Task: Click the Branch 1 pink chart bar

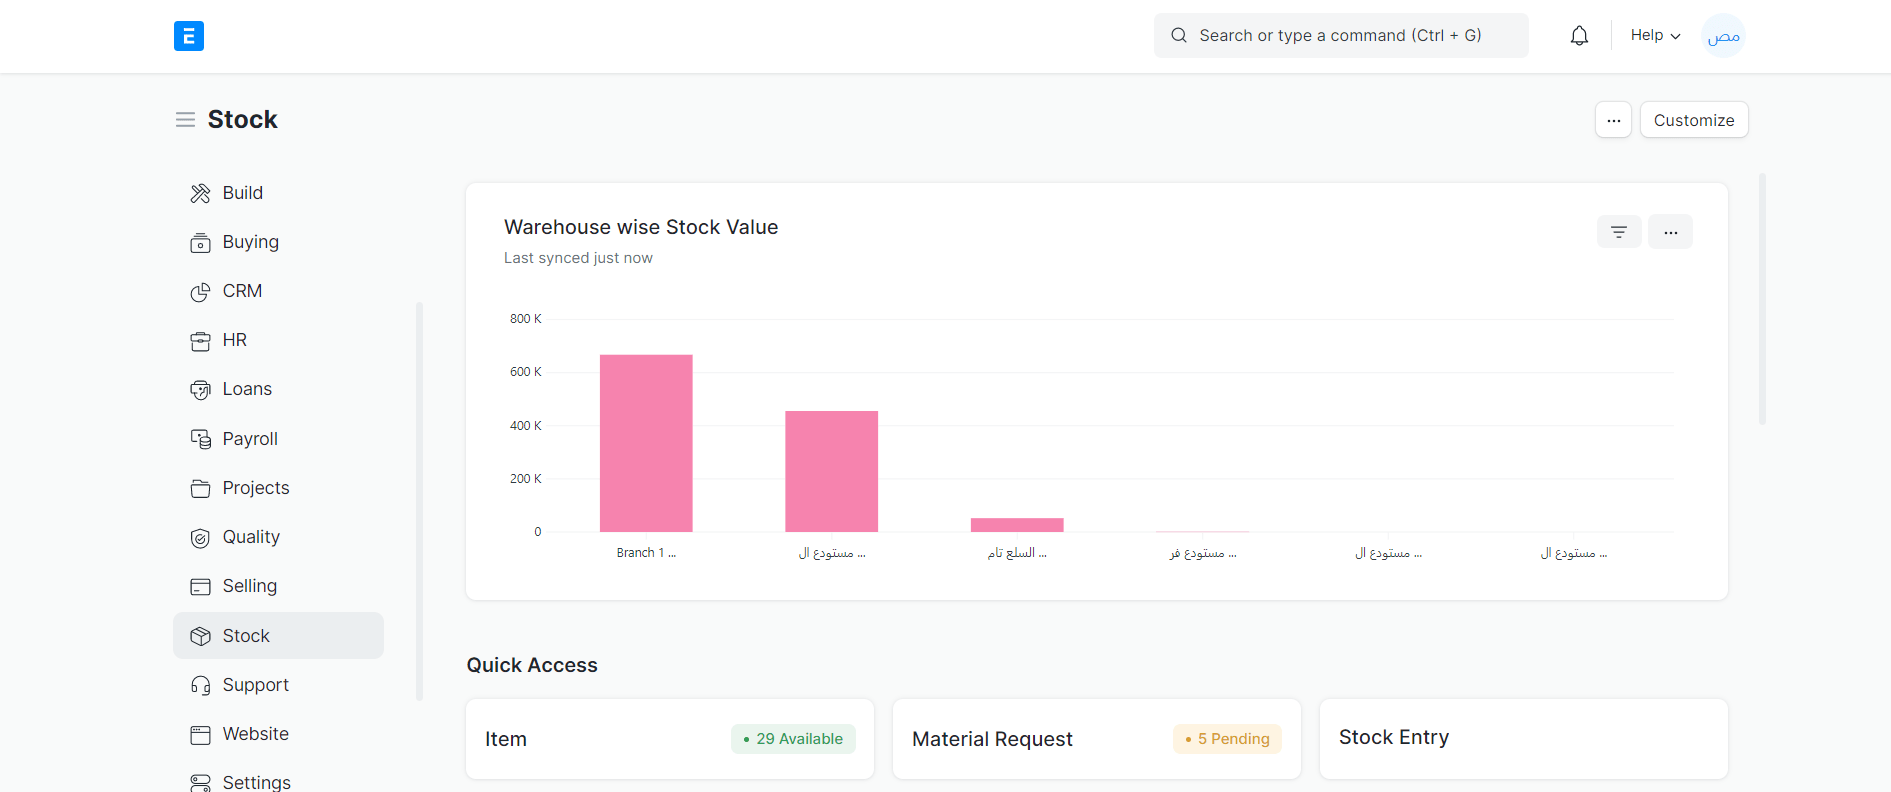Action: [646, 443]
